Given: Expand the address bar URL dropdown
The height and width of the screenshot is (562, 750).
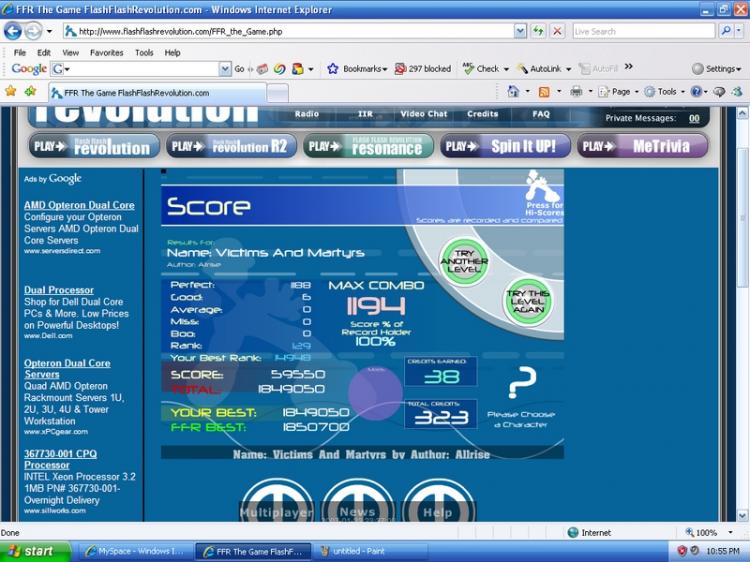Looking at the screenshot, I should coord(520,32).
